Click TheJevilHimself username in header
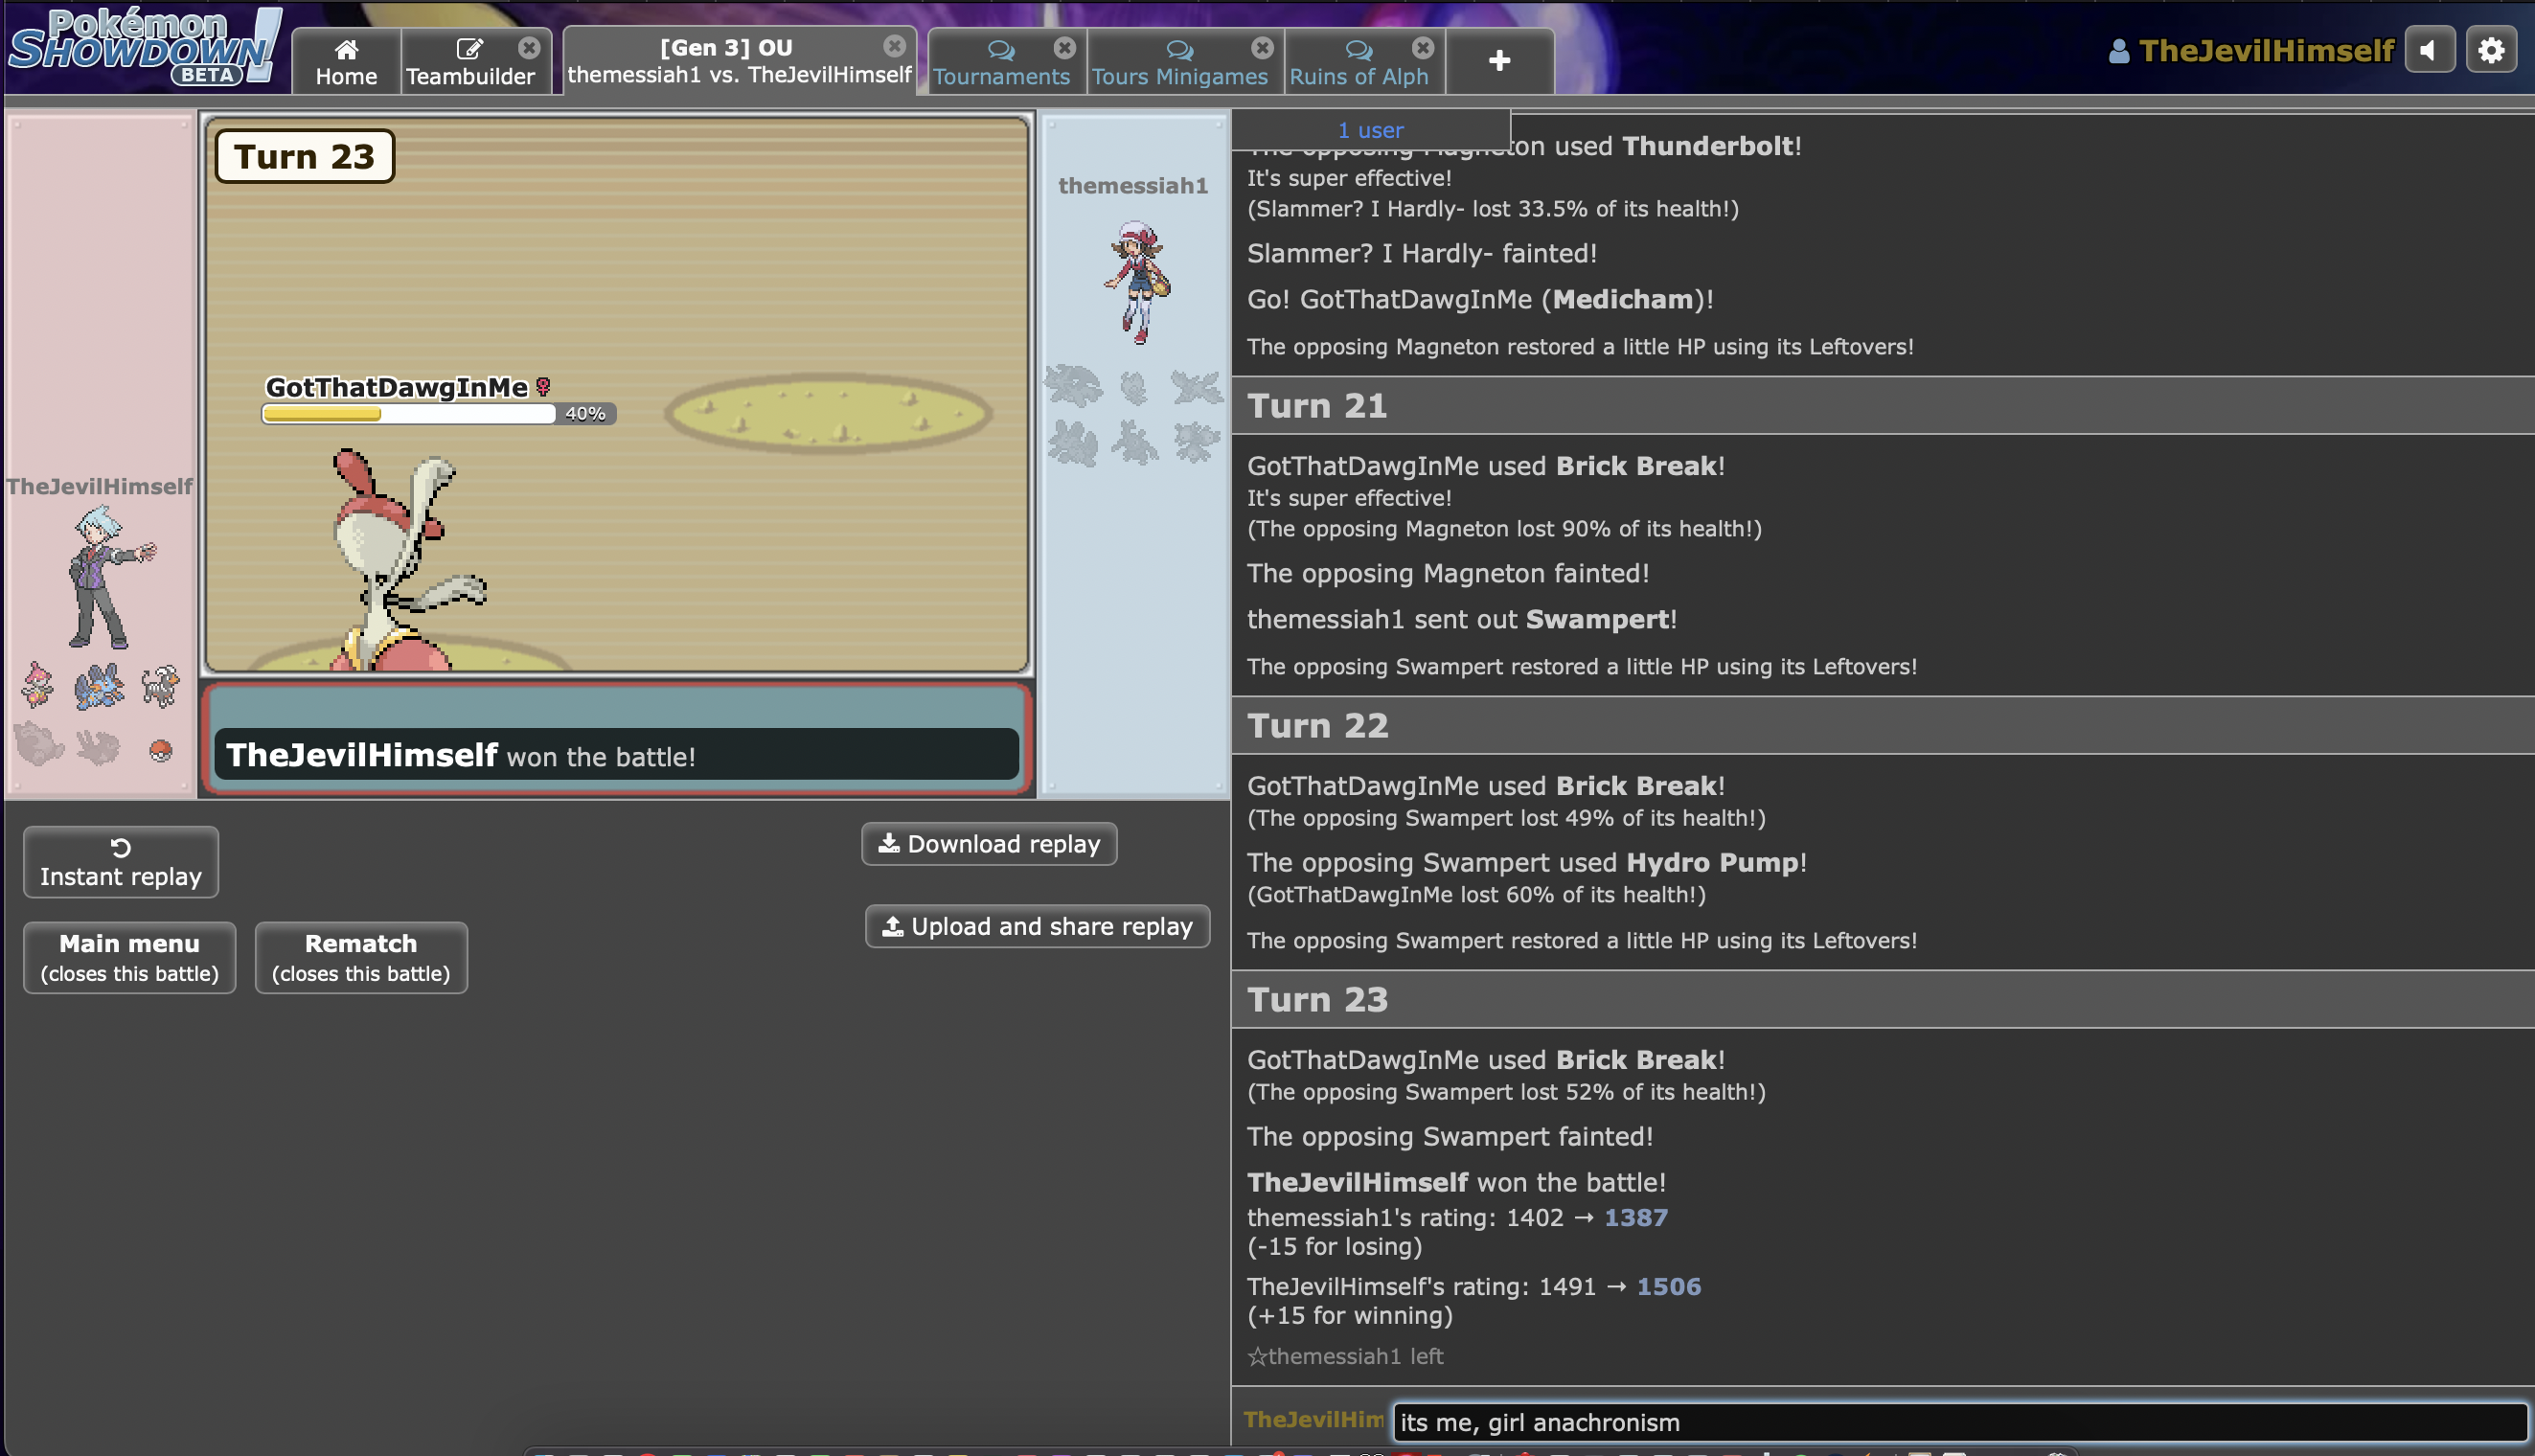Viewport: 2535px width, 1456px height. click(x=2265, y=51)
